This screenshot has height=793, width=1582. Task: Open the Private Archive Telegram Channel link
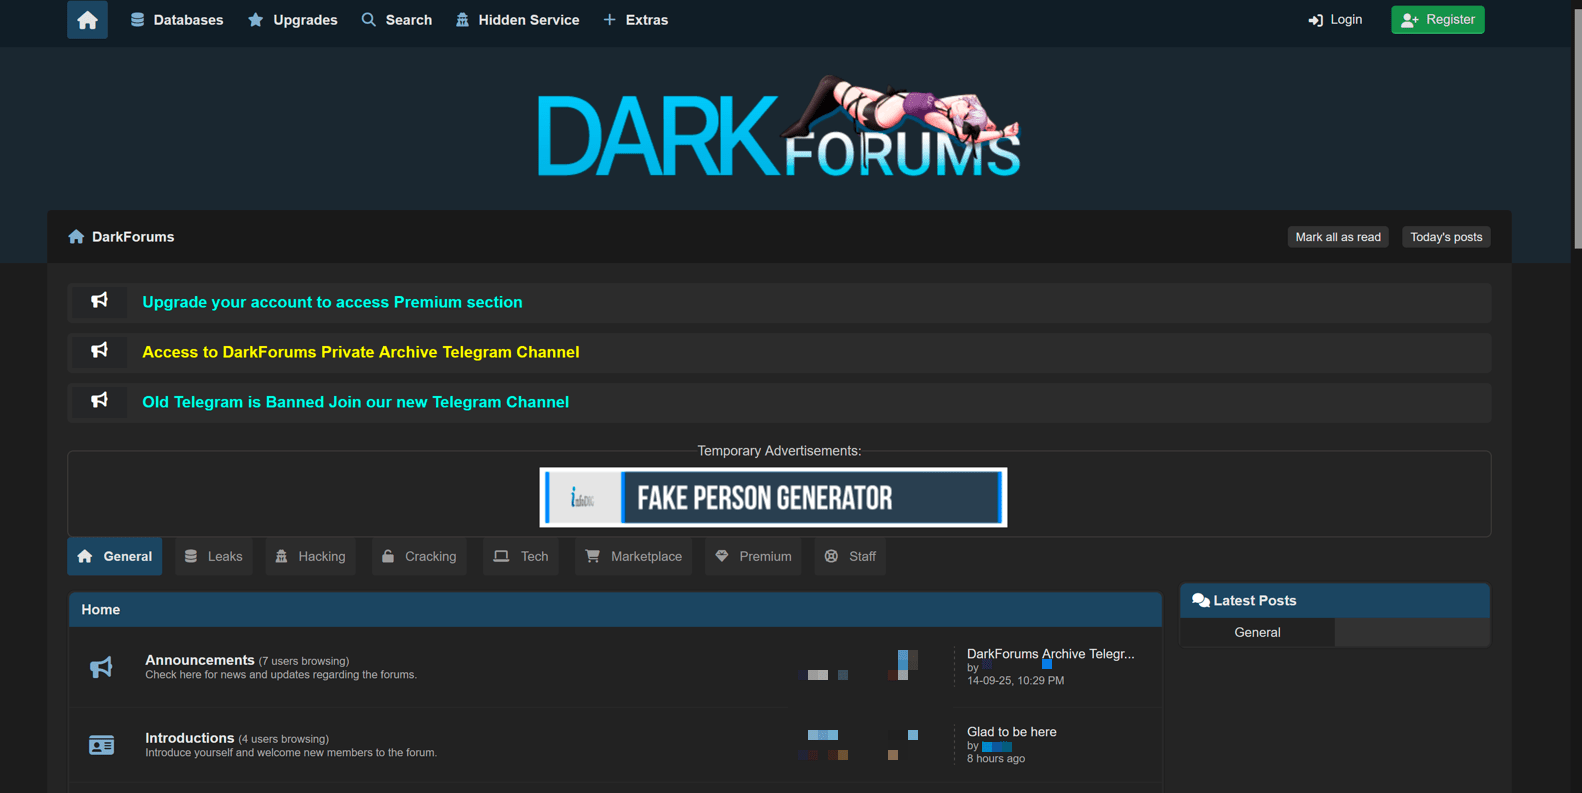click(x=360, y=352)
